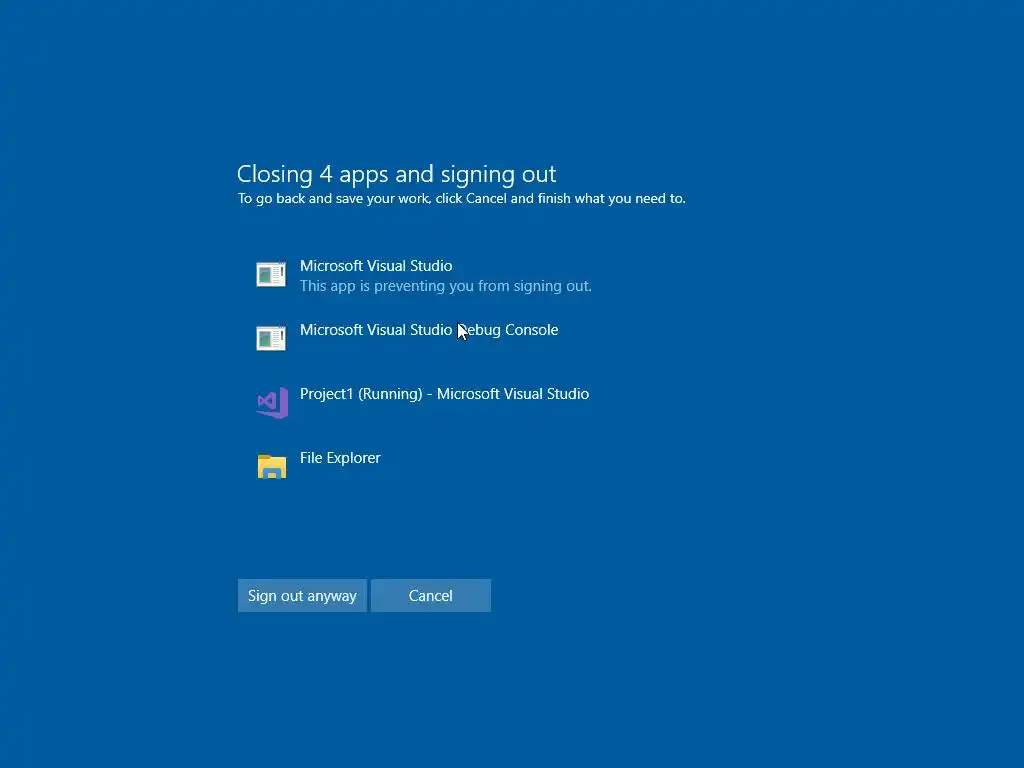Click the "Closing 4 apps and signing out" heading
The height and width of the screenshot is (768, 1024).
[396, 174]
